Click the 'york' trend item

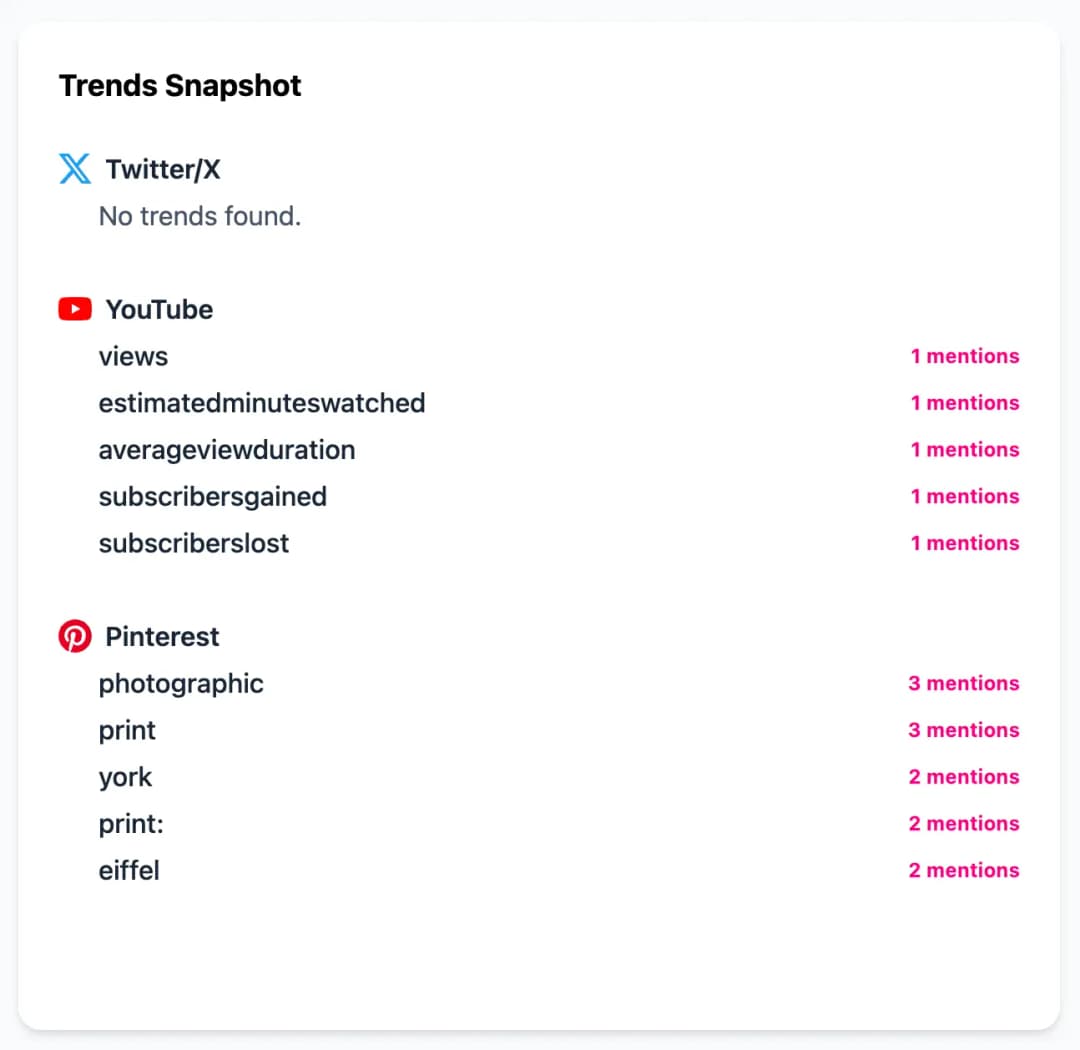125,777
